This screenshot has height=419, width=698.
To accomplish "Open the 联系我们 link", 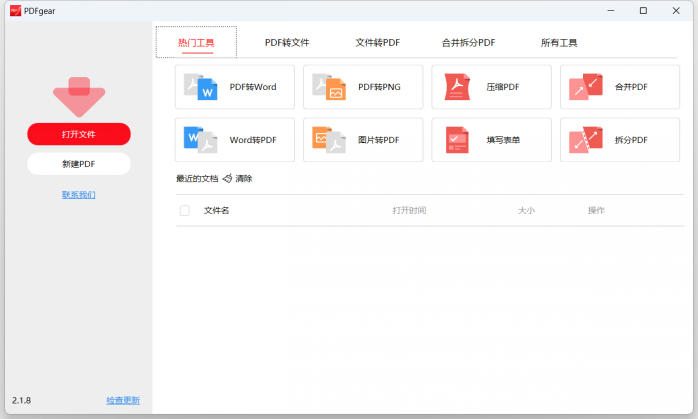I will 79,195.
